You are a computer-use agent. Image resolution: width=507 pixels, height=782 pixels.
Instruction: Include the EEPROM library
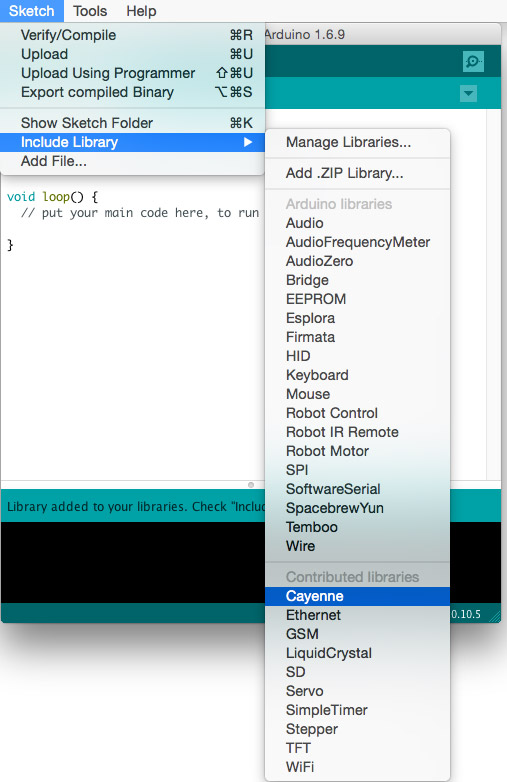pos(357,299)
